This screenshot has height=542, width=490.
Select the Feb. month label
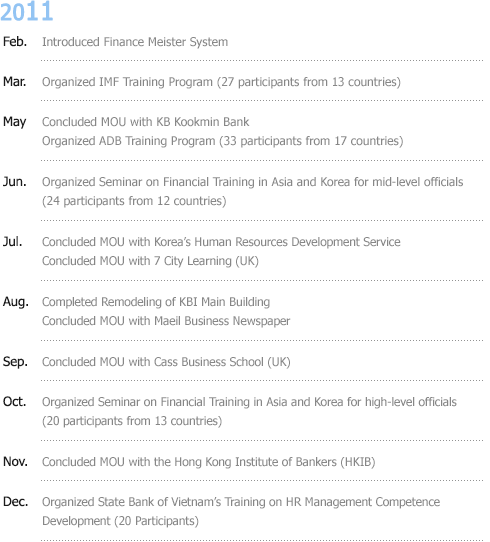pos(15,41)
